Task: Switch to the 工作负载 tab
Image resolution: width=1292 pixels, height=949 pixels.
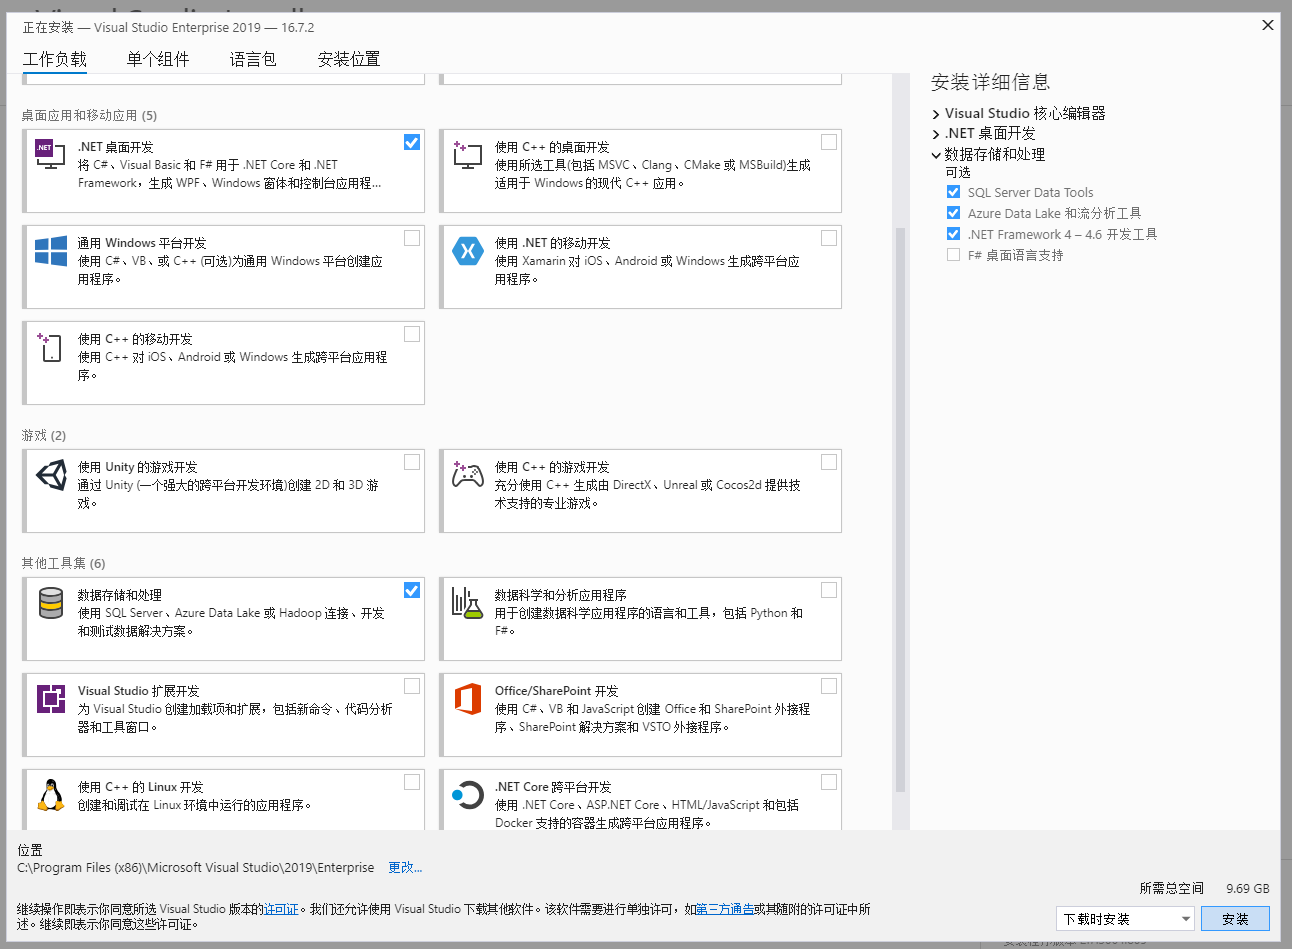Action: tap(55, 60)
